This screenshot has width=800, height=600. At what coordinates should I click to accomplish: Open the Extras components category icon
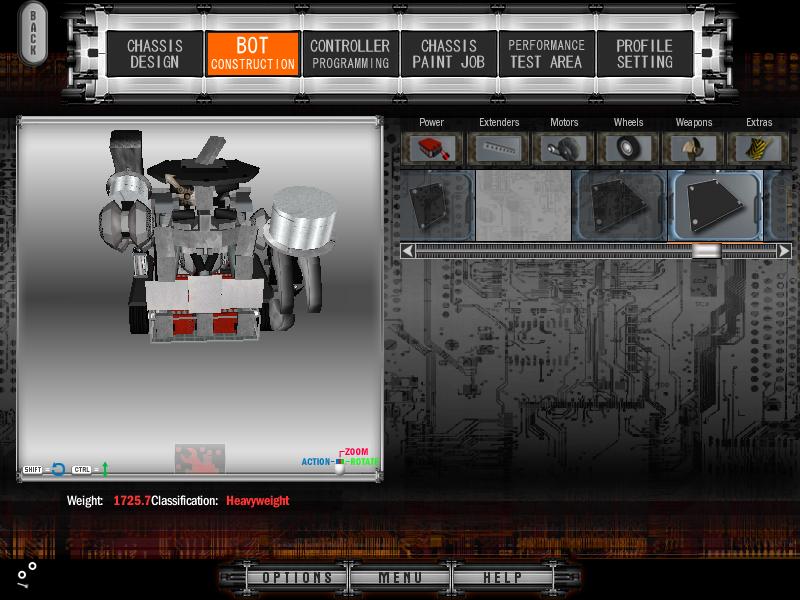click(x=759, y=148)
